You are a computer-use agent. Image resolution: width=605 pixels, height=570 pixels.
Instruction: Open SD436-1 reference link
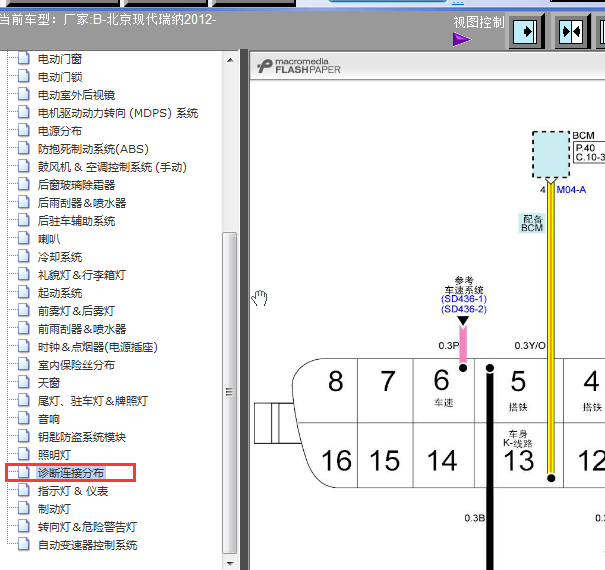pos(464,299)
